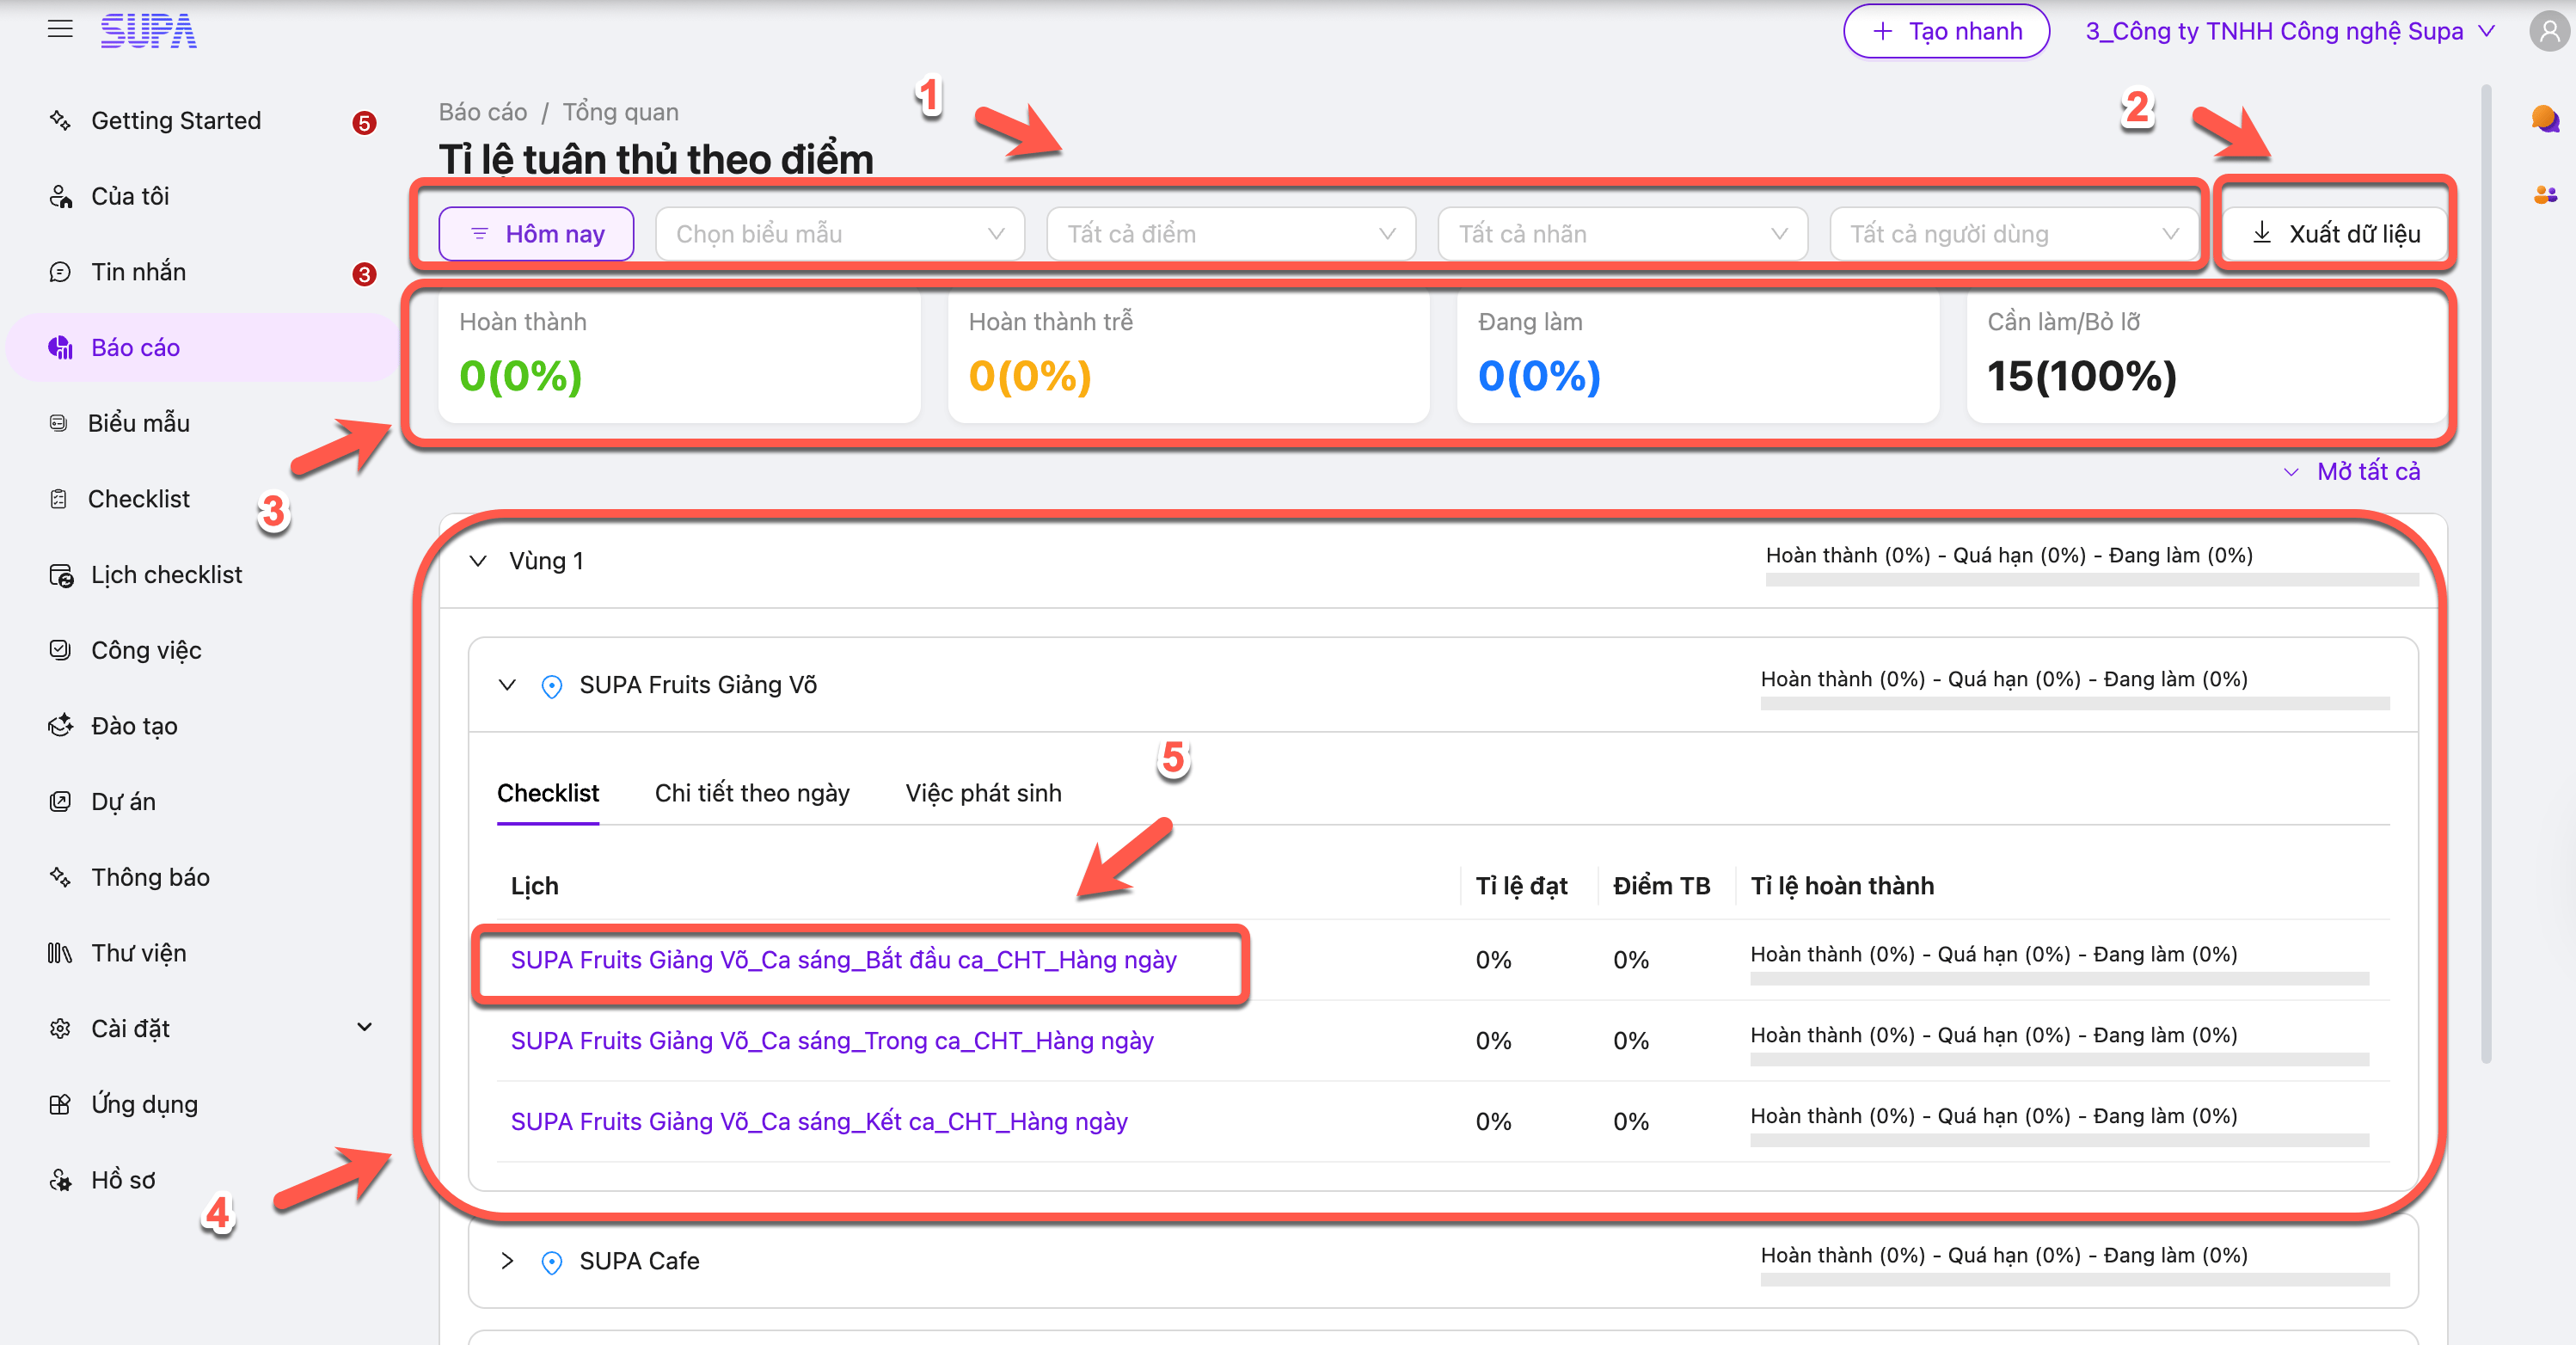Click the Công việc task icon

[60, 650]
